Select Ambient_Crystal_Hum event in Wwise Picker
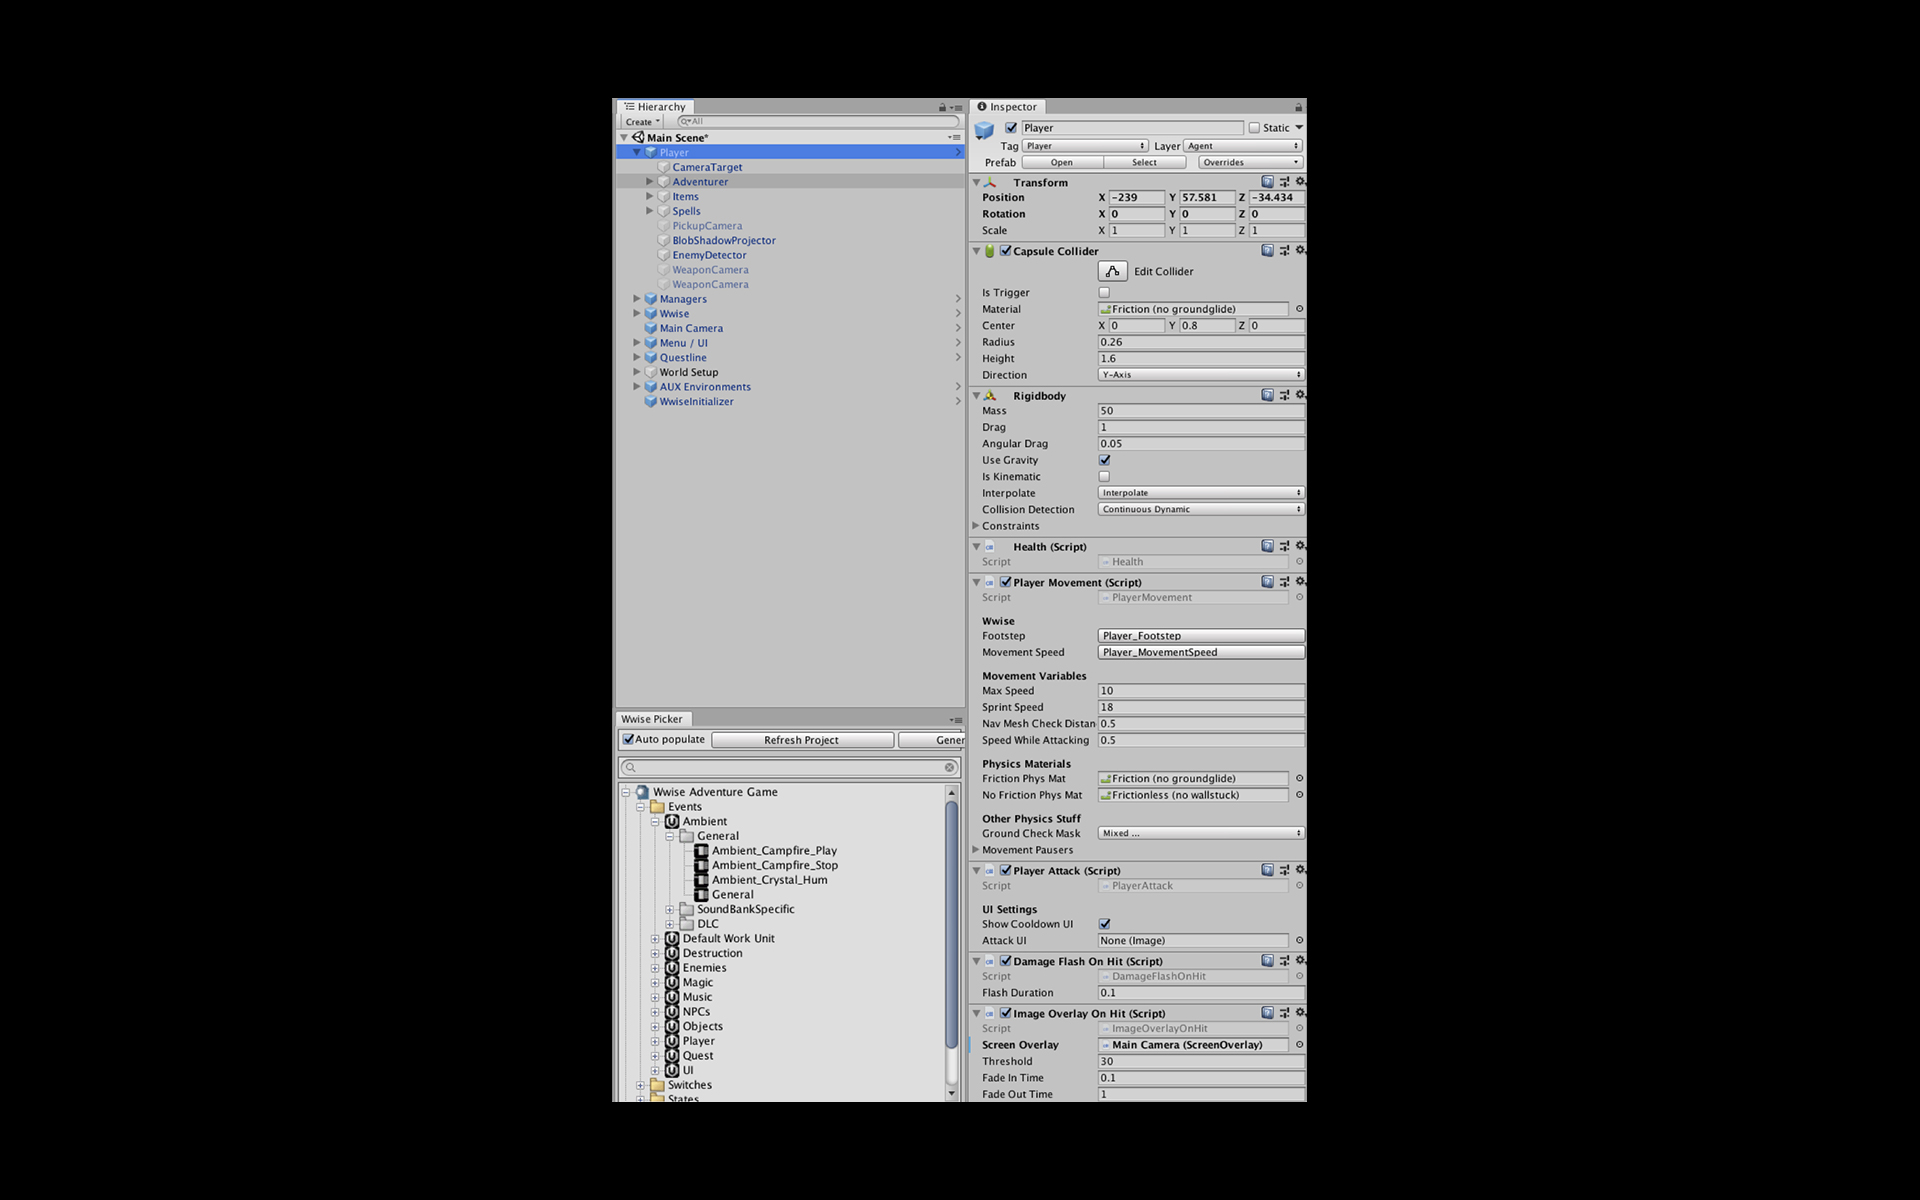 pos(769,880)
